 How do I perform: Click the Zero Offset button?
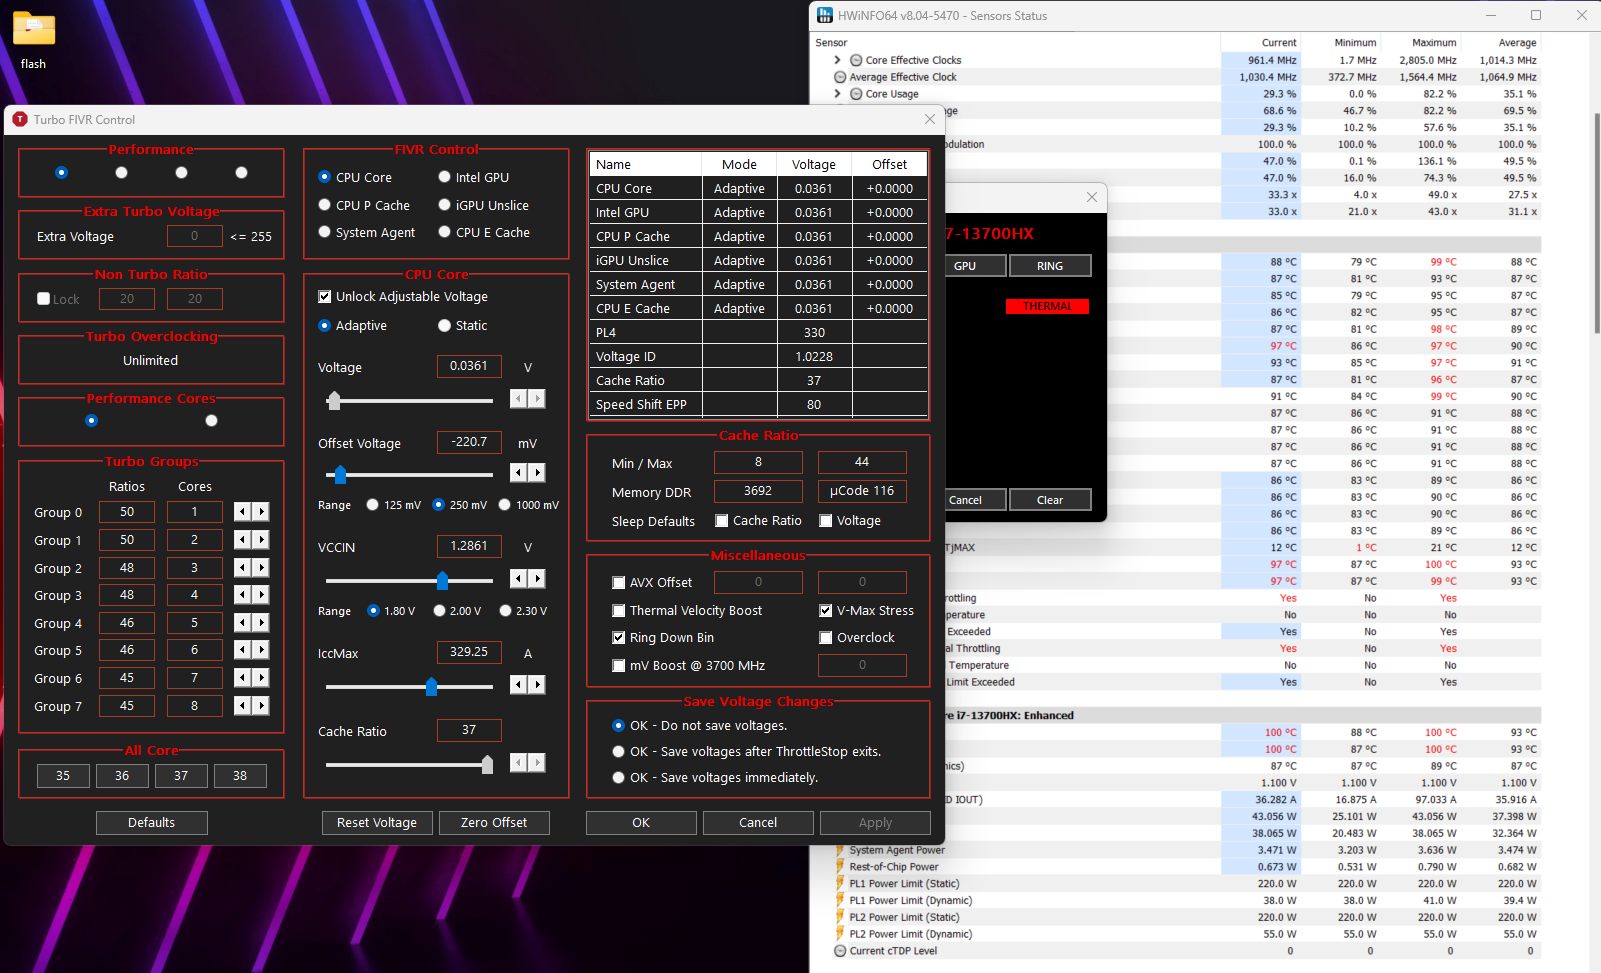494,823
